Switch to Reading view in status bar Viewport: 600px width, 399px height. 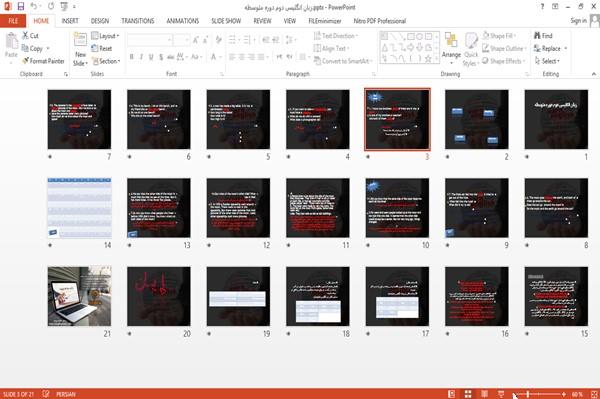click(484, 394)
